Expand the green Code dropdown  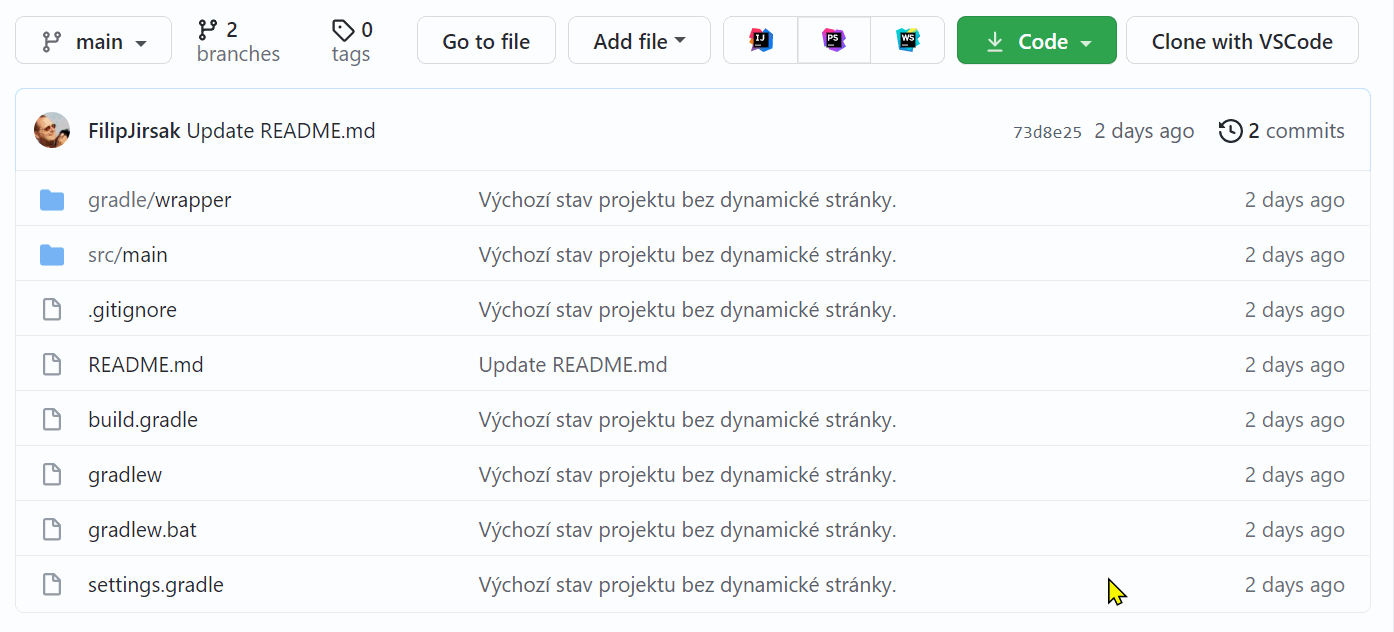[1036, 41]
